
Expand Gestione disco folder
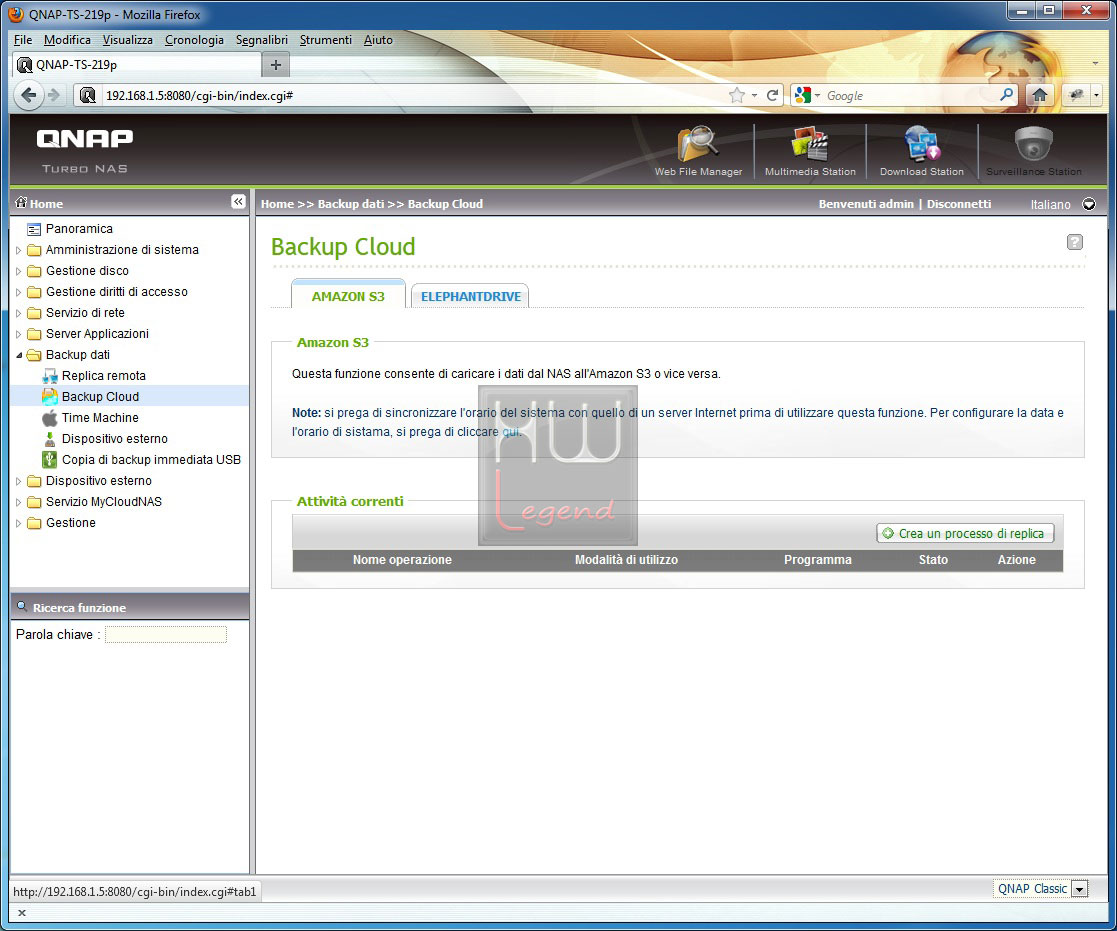point(19,271)
